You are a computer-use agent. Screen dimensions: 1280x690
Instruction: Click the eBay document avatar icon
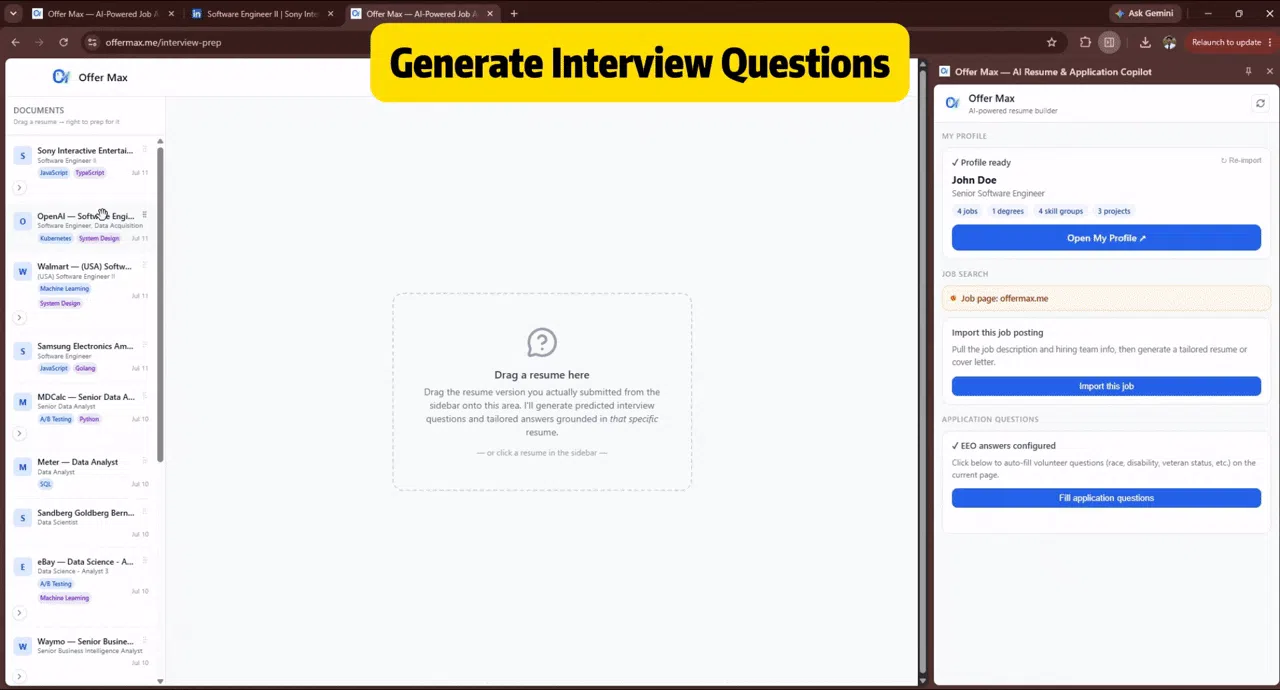pos(22,567)
